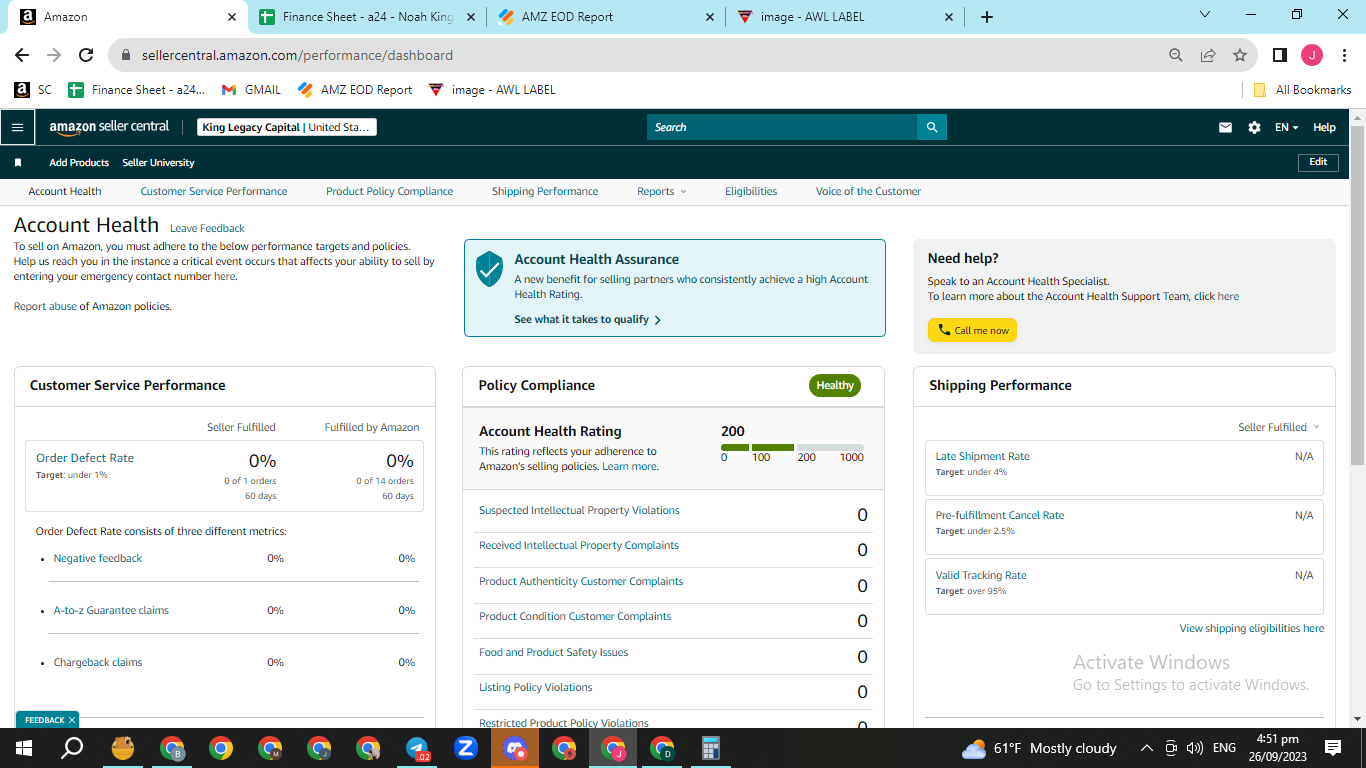Go to the Shipping Performance tab
This screenshot has height=768, width=1366.
click(545, 191)
